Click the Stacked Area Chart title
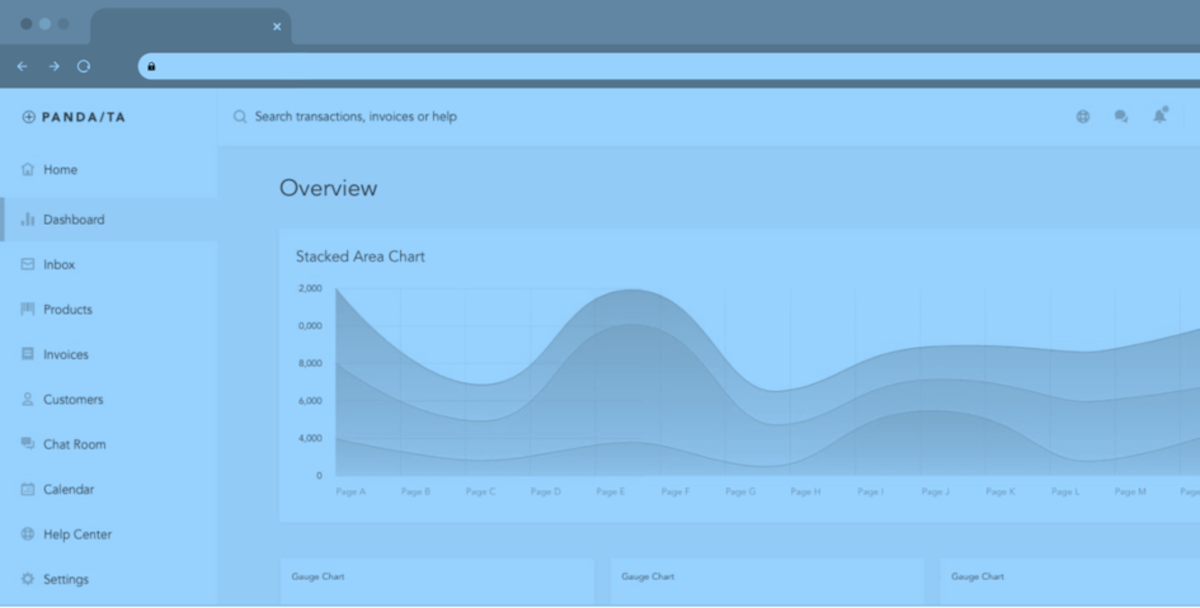Image resolution: width=1200 pixels, height=608 pixels. 360,257
